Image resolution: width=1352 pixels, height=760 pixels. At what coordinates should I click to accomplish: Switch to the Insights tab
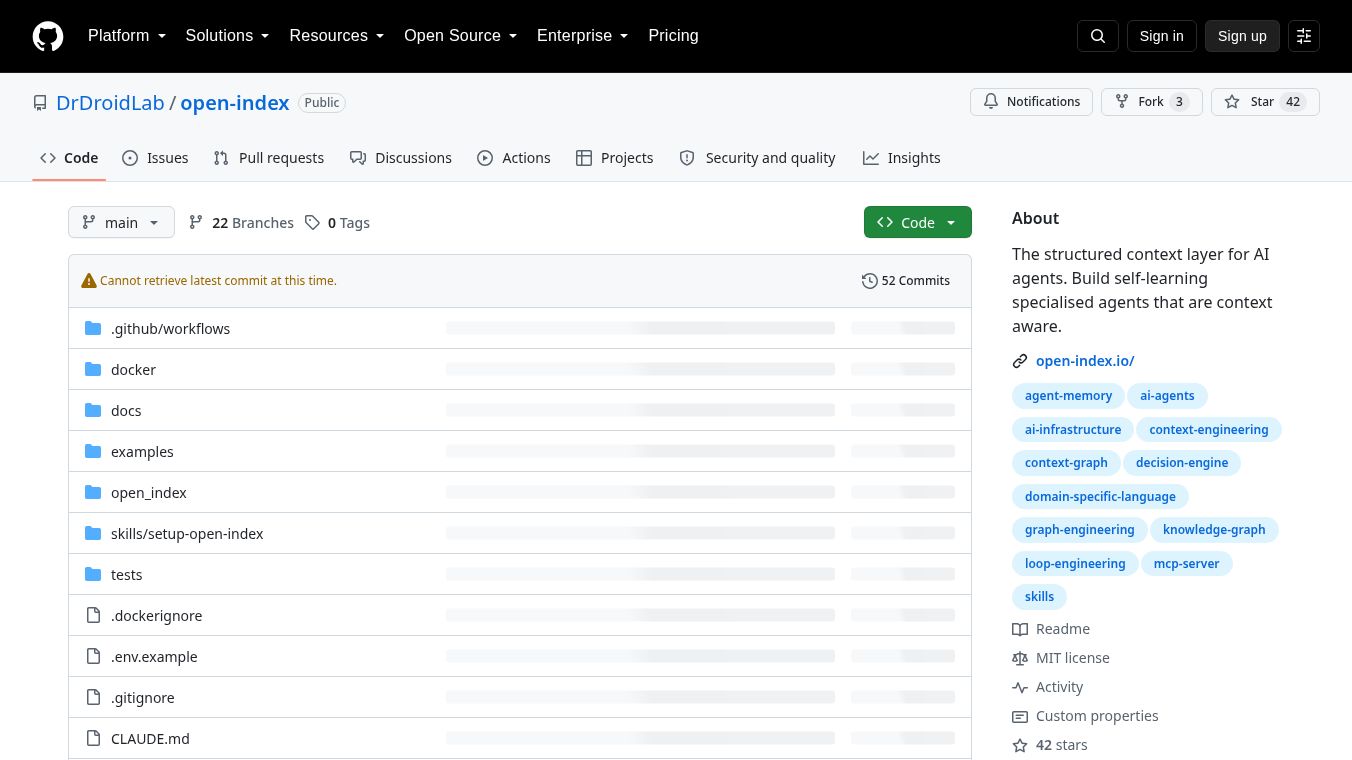tap(902, 158)
